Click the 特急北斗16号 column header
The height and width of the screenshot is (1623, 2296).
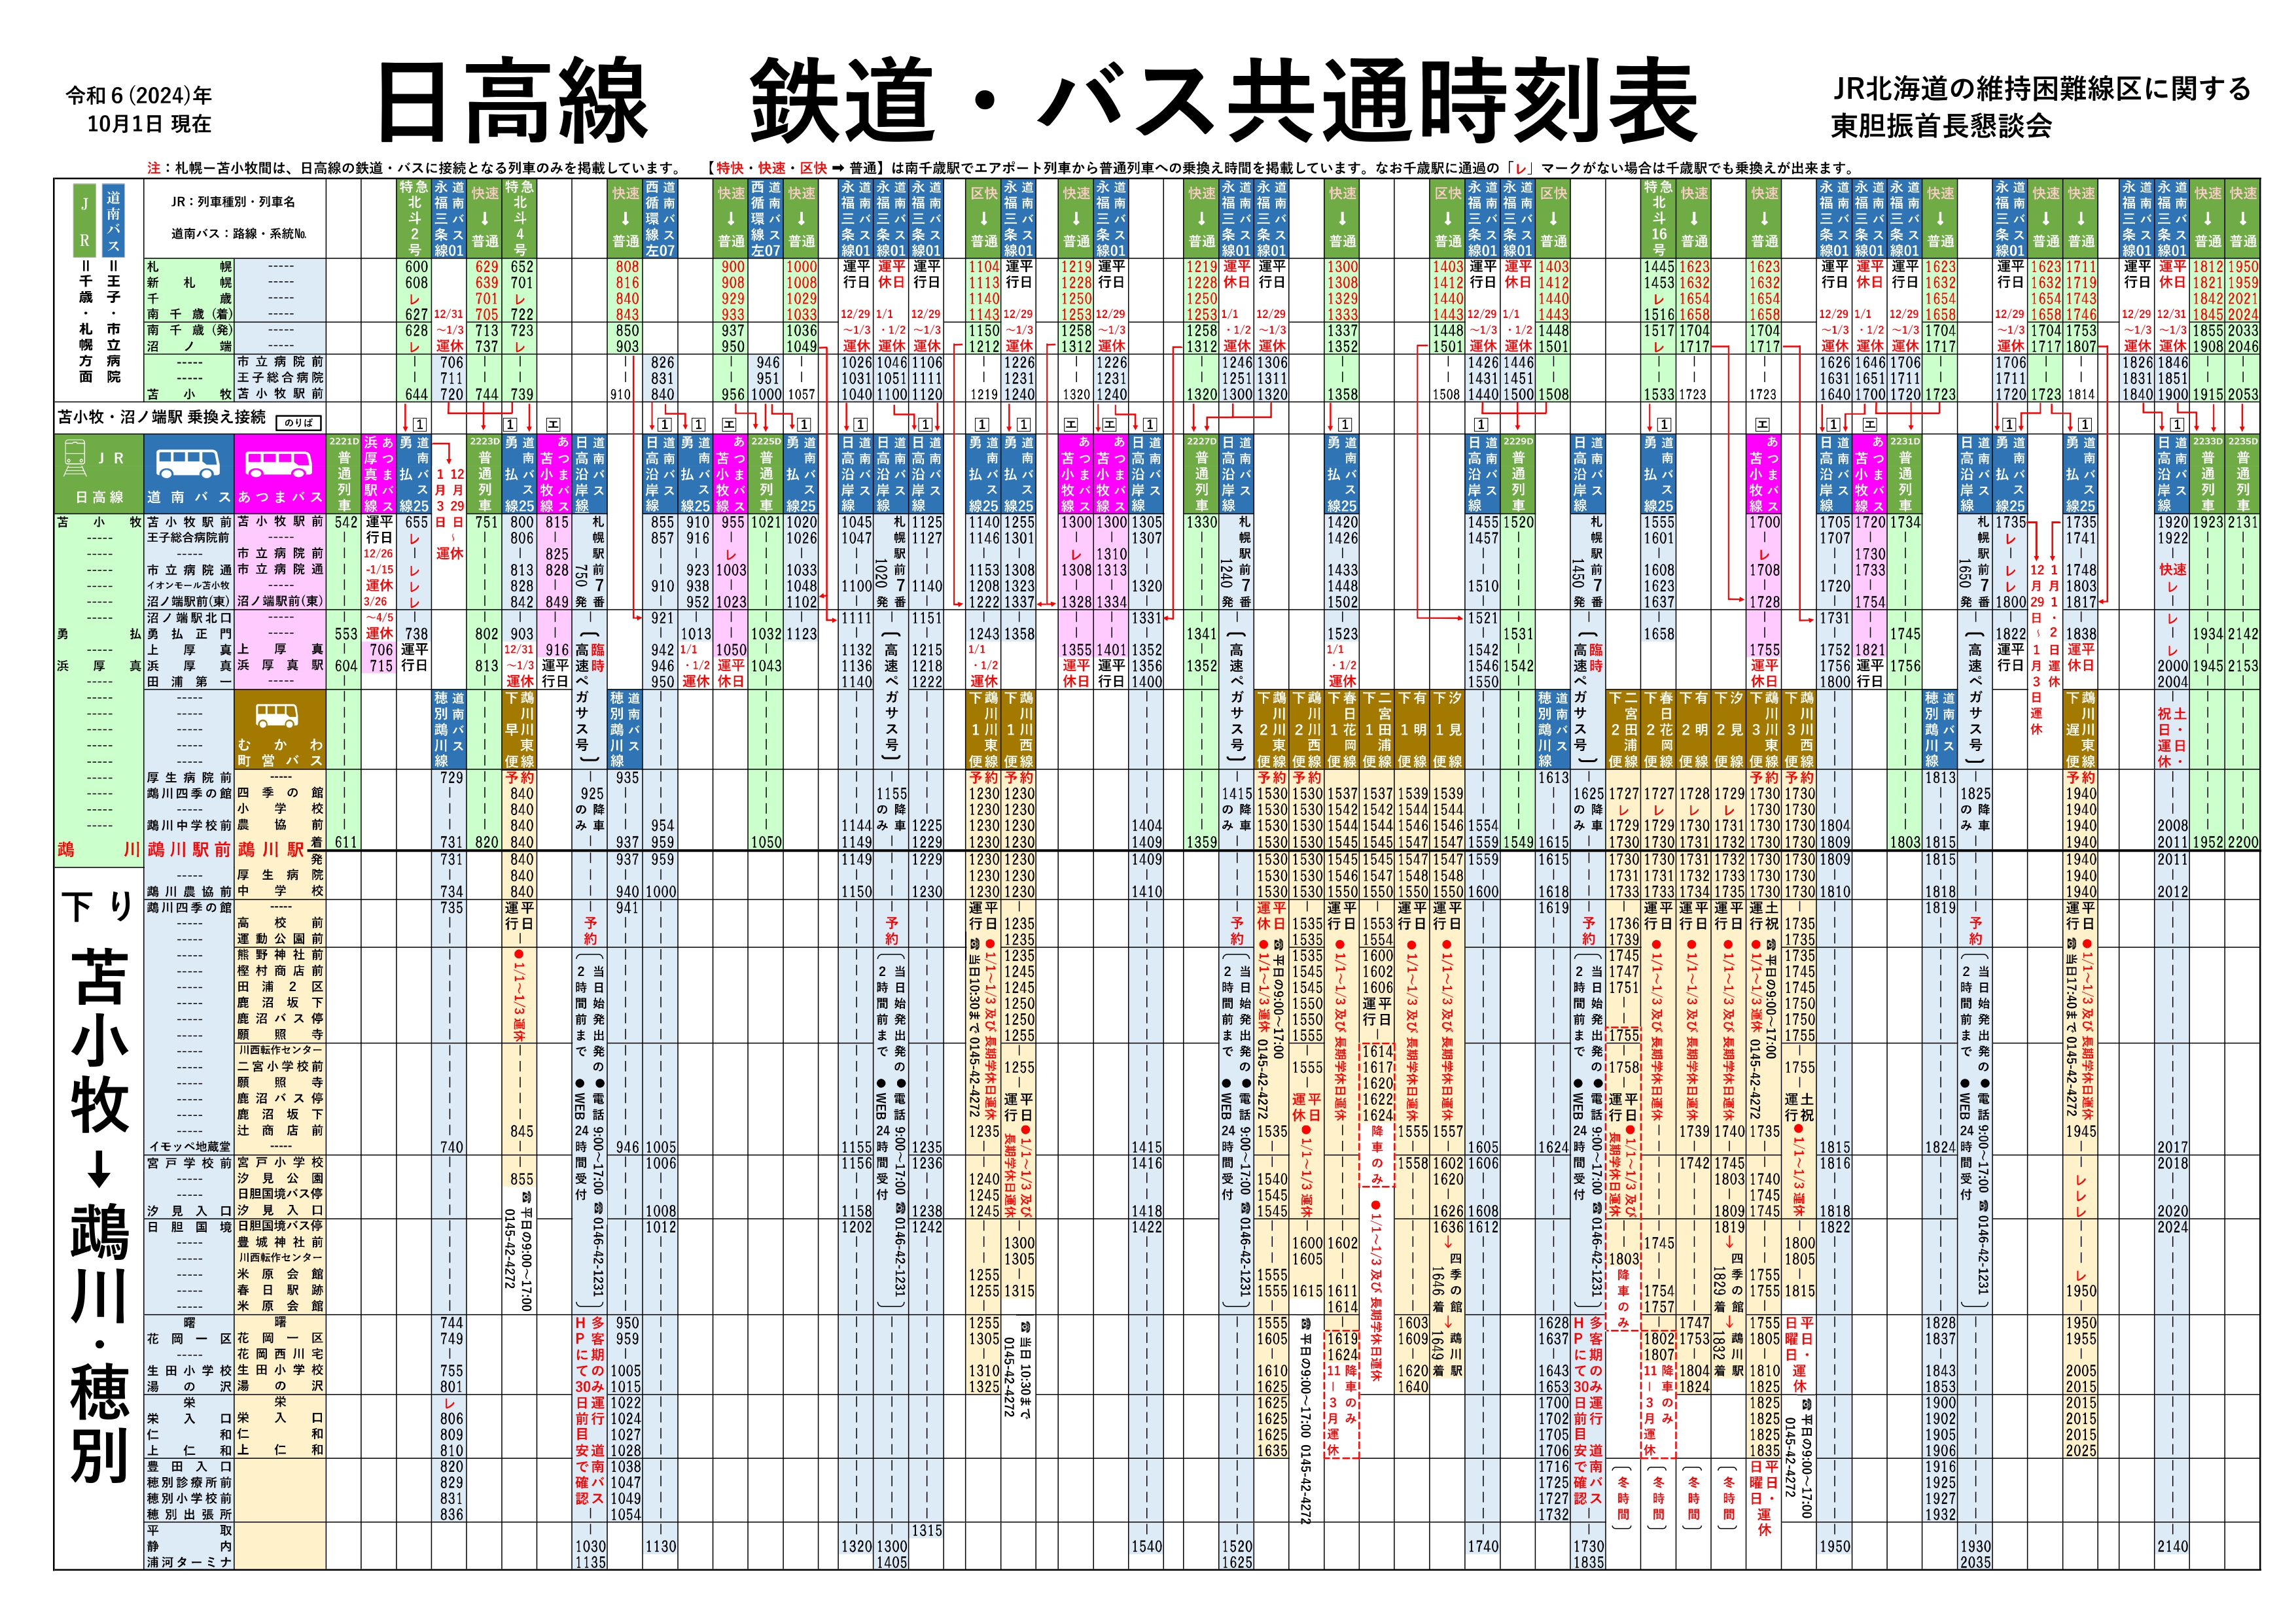[x=1658, y=219]
